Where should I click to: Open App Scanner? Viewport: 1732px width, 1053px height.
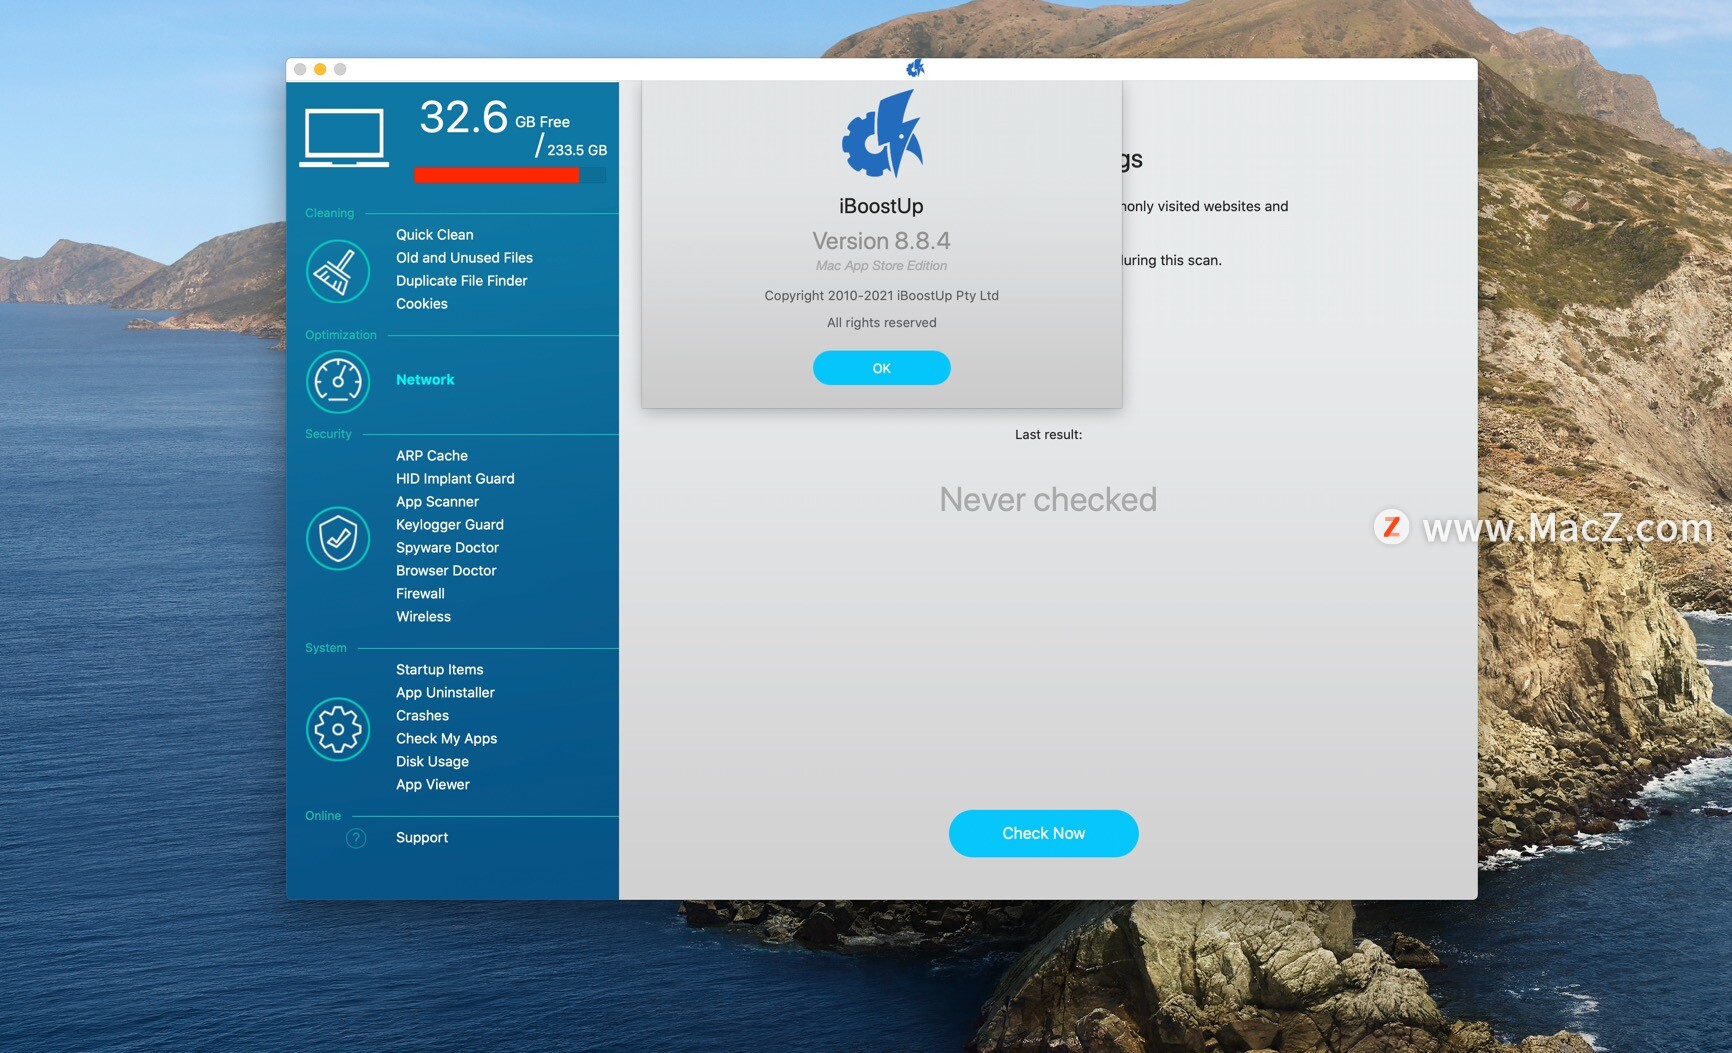(437, 502)
